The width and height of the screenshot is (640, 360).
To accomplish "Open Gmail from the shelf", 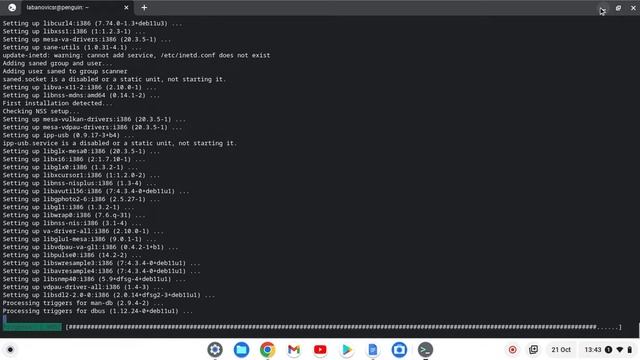I will pyautogui.click(x=294, y=350).
